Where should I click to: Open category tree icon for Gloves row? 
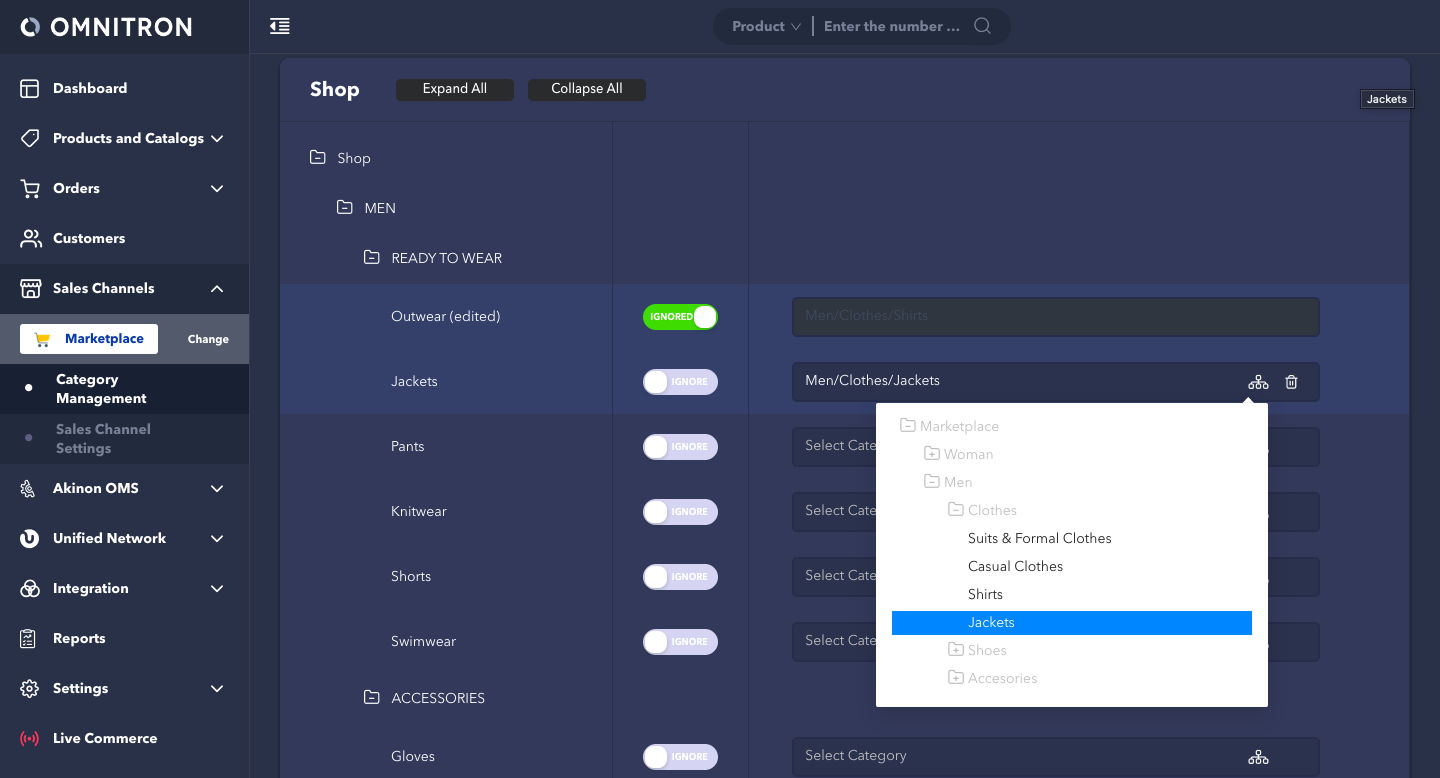pos(1258,757)
